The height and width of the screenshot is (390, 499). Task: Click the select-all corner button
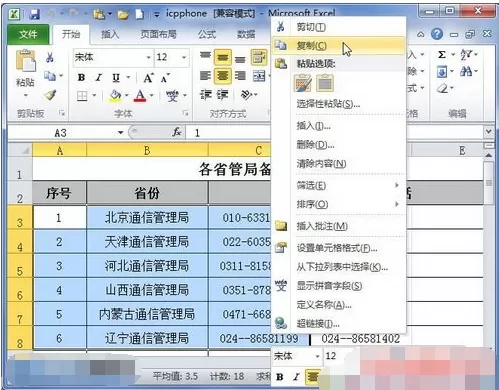[x=20, y=150]
